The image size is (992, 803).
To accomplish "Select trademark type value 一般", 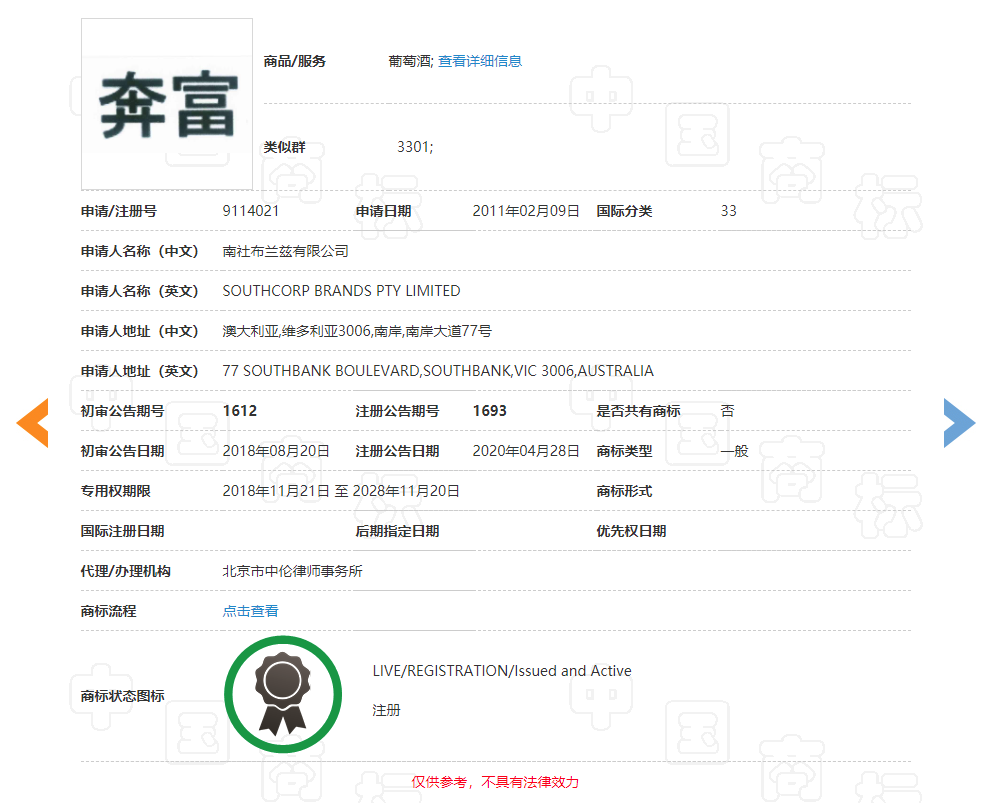I will (x=735, y=451).
